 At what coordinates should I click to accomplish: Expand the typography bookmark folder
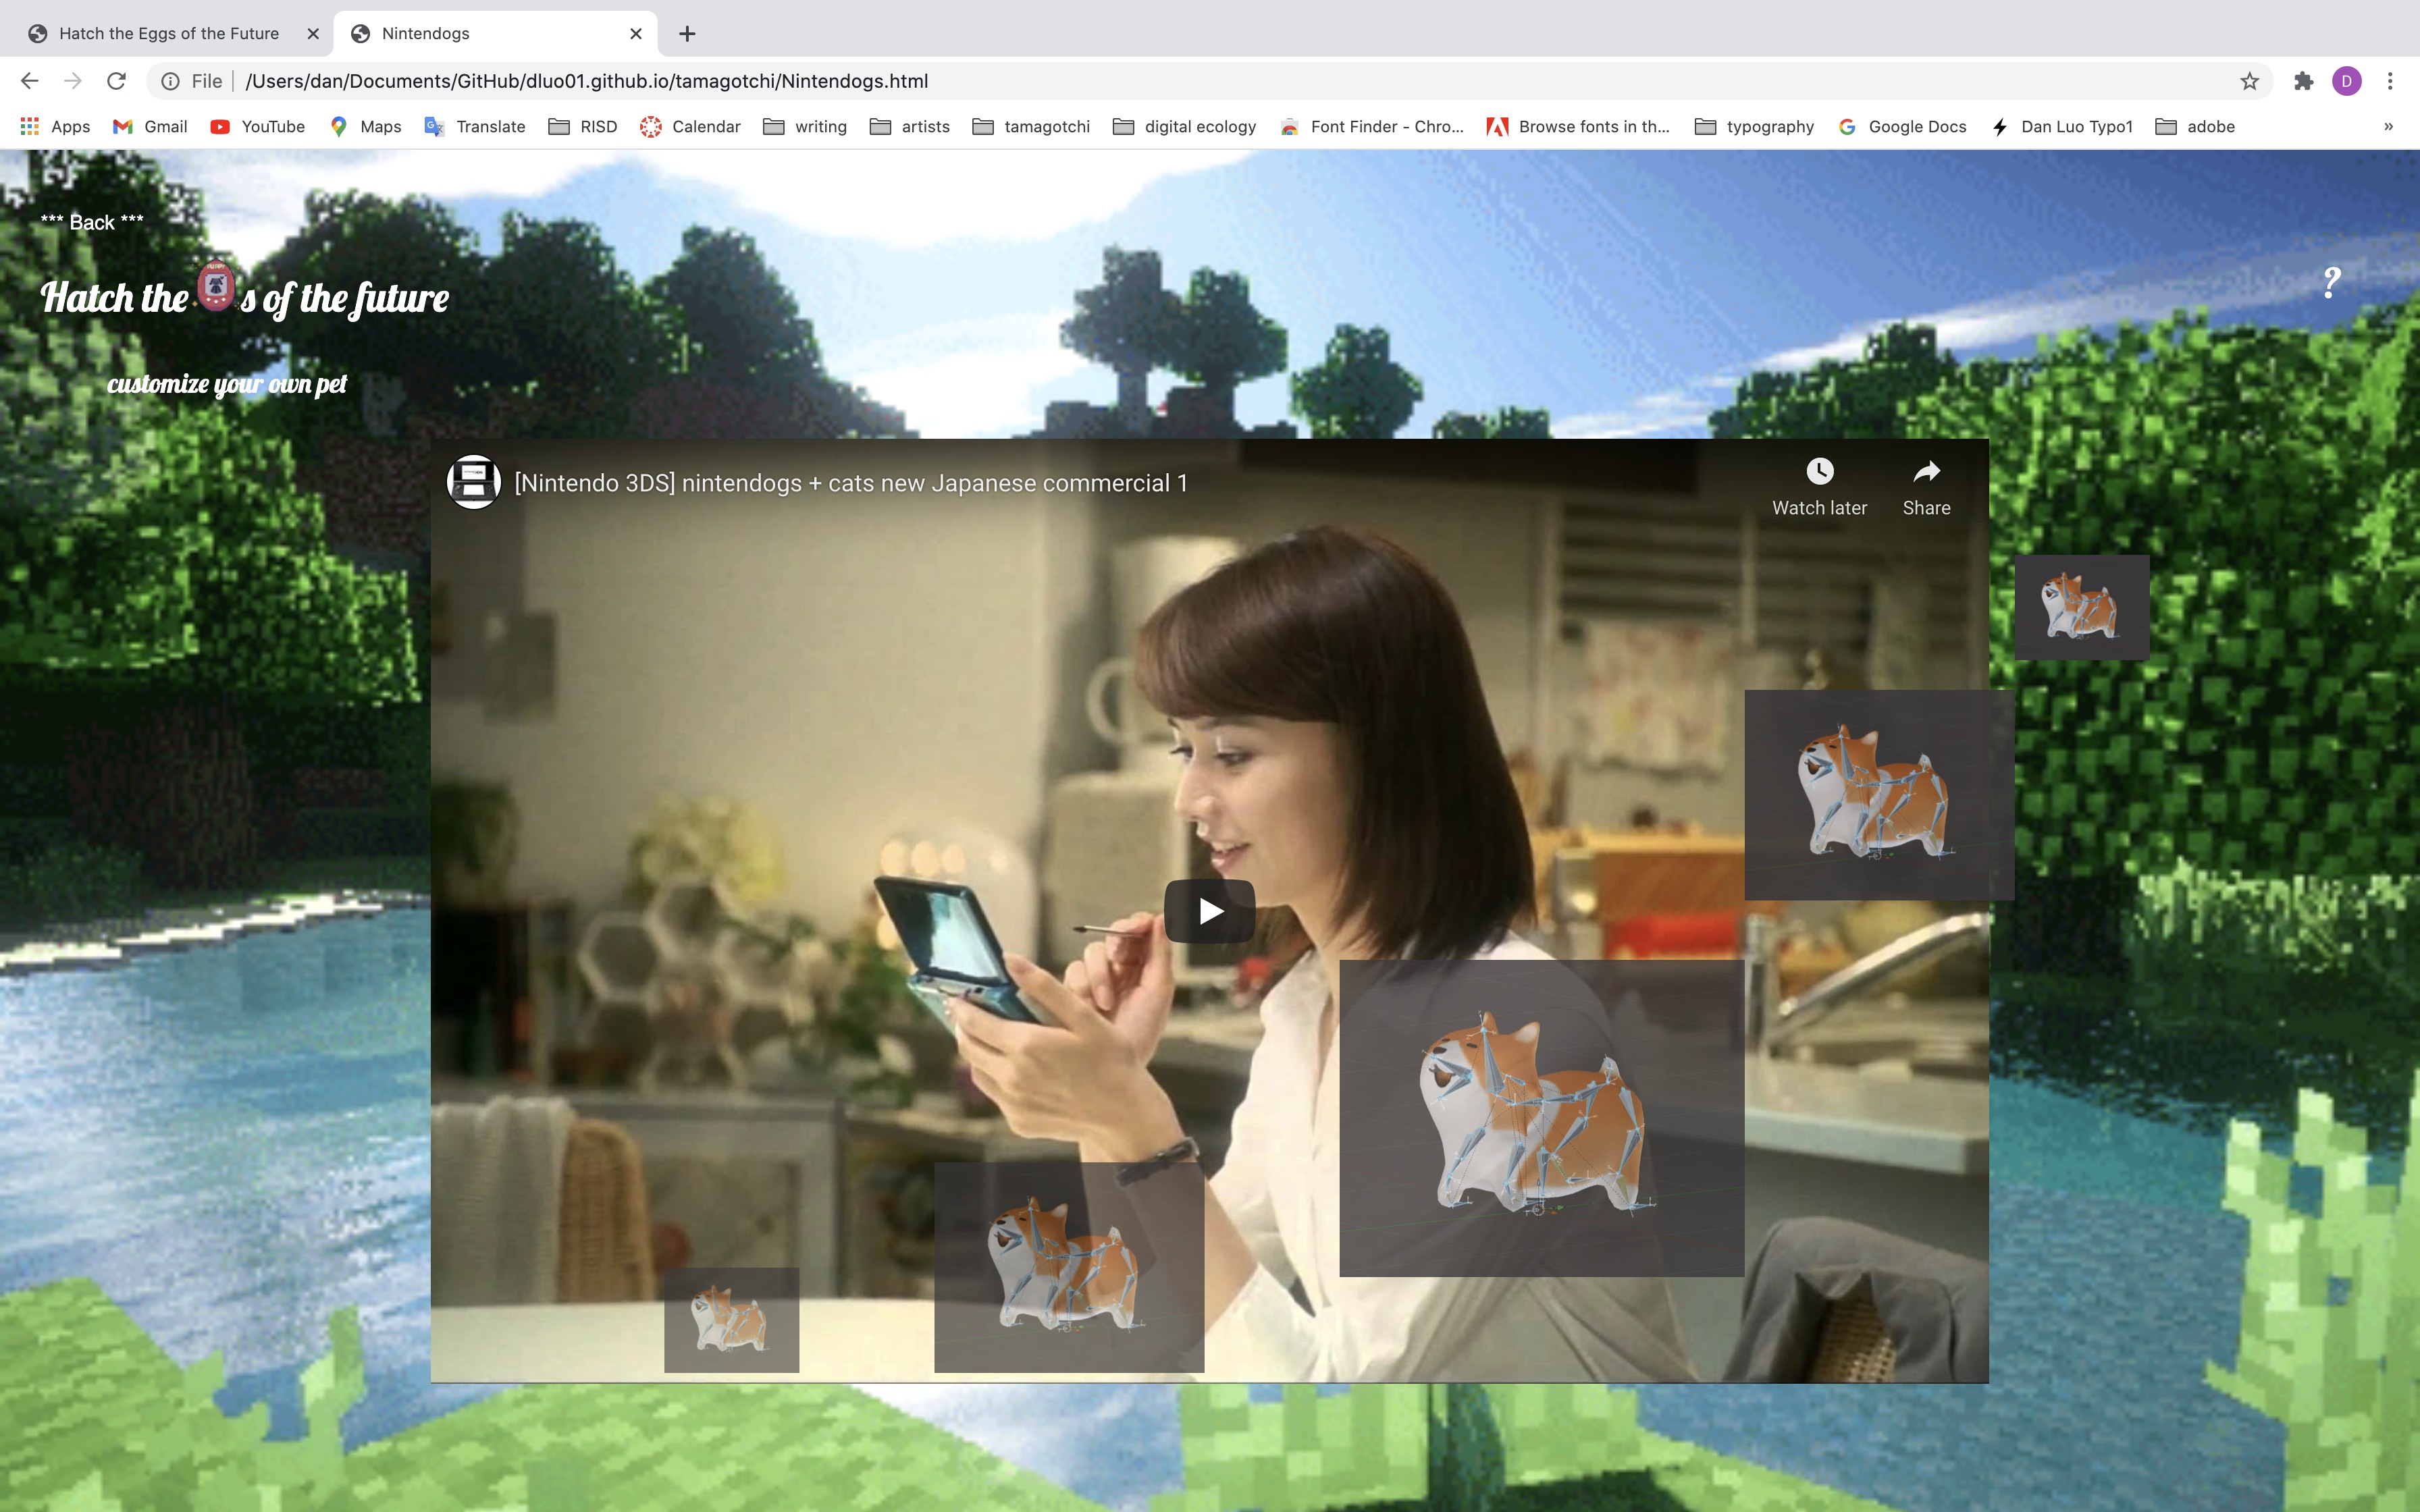tap(1754, 126)
